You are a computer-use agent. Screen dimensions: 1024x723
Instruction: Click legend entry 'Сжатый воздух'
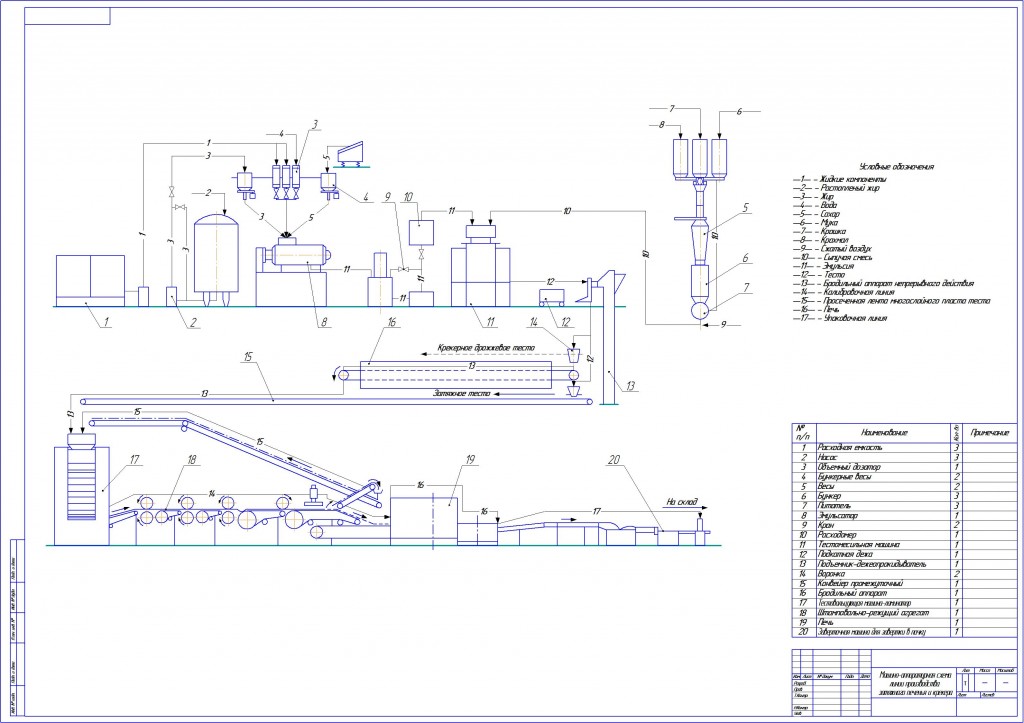pyautogui.click(x=845, y=249)
